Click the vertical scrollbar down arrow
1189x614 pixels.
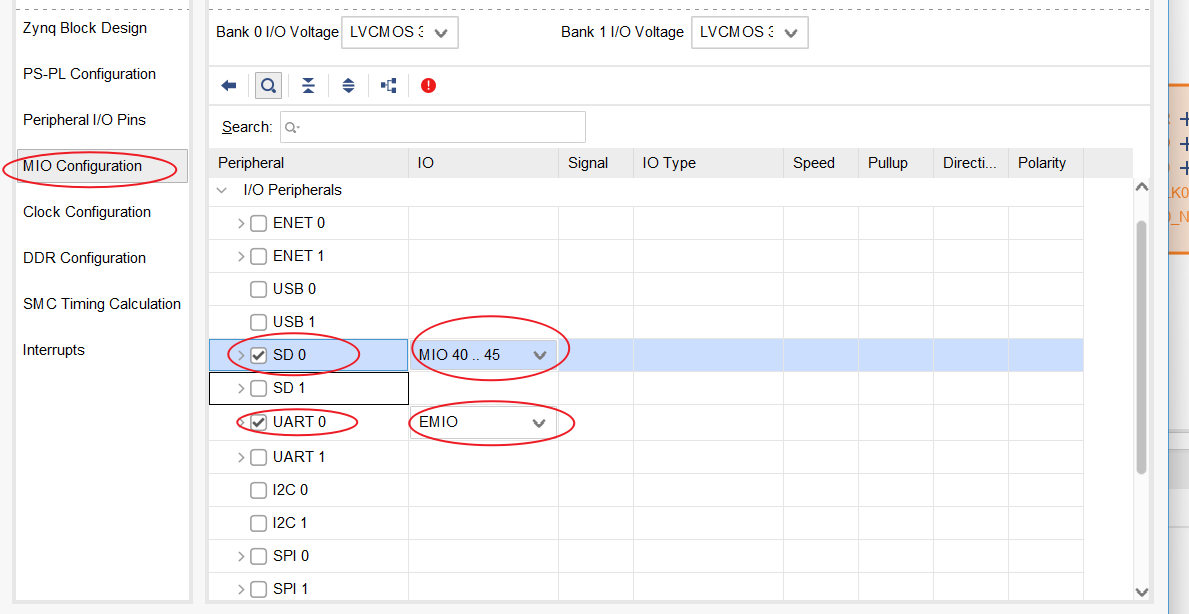tap(1142, 591)
